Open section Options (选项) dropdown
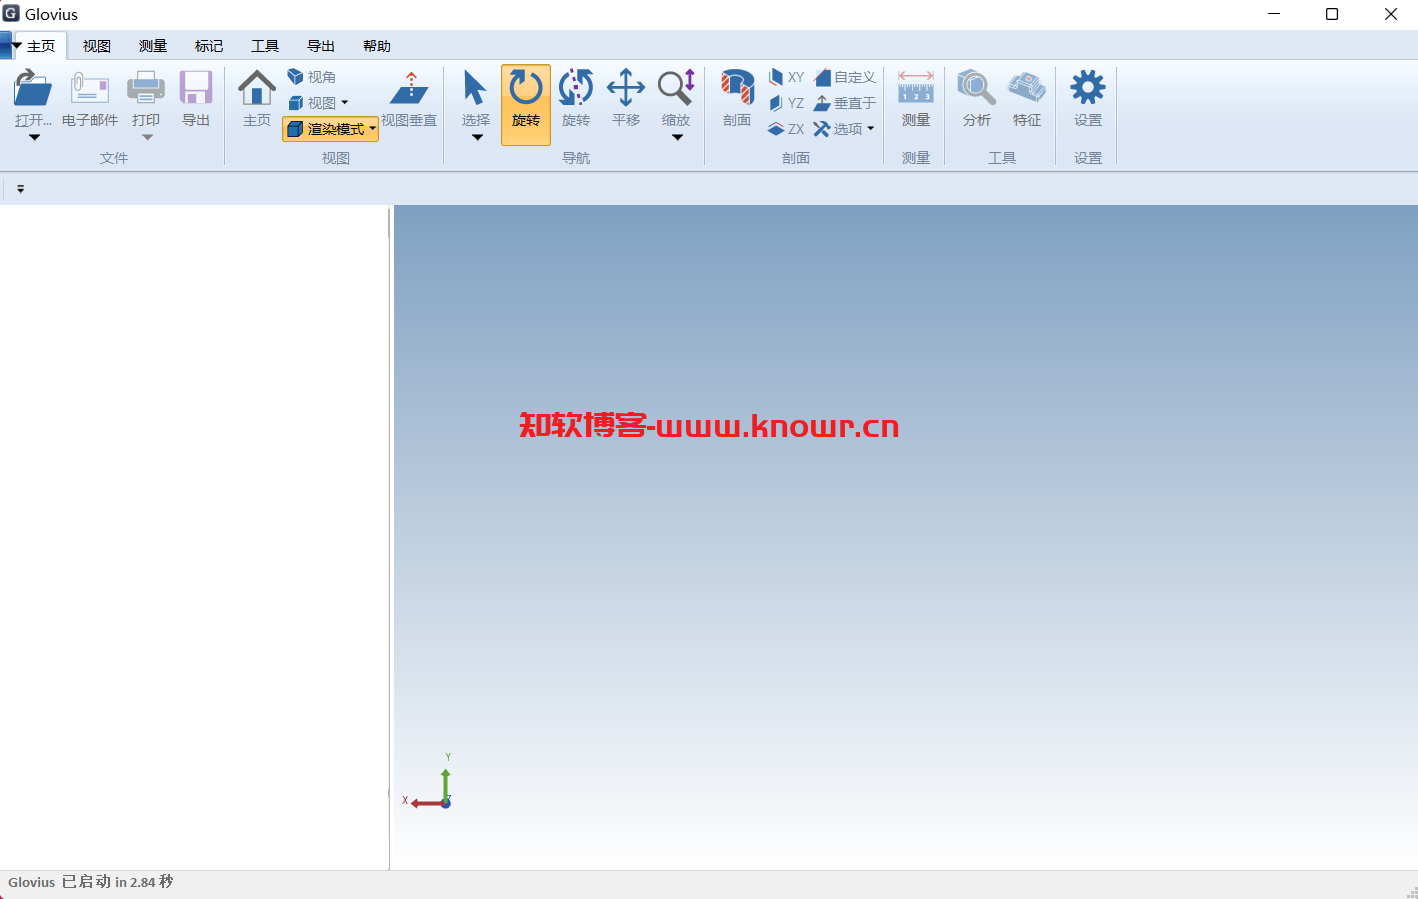Image resolution: width=1418 pixels, height=899 pixels. click(x=844, y=129)
